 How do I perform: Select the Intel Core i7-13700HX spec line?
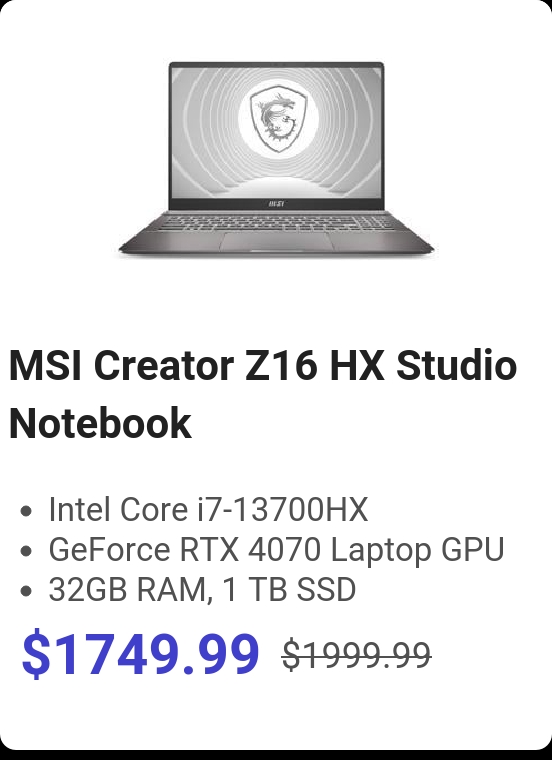point(208,509)
